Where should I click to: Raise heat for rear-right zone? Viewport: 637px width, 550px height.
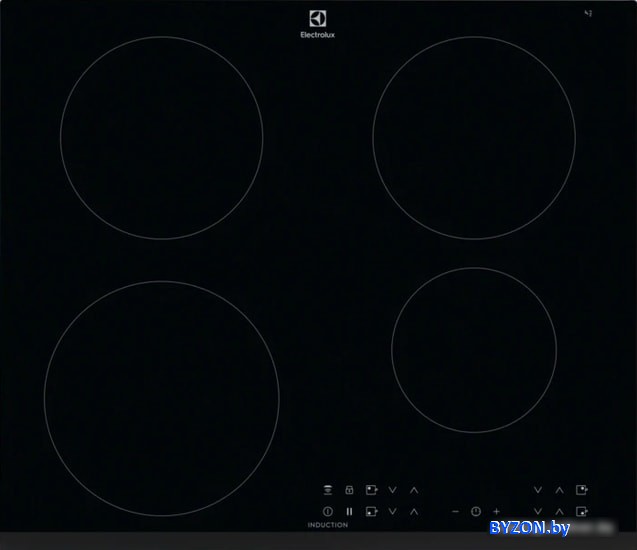coord(559,490)
